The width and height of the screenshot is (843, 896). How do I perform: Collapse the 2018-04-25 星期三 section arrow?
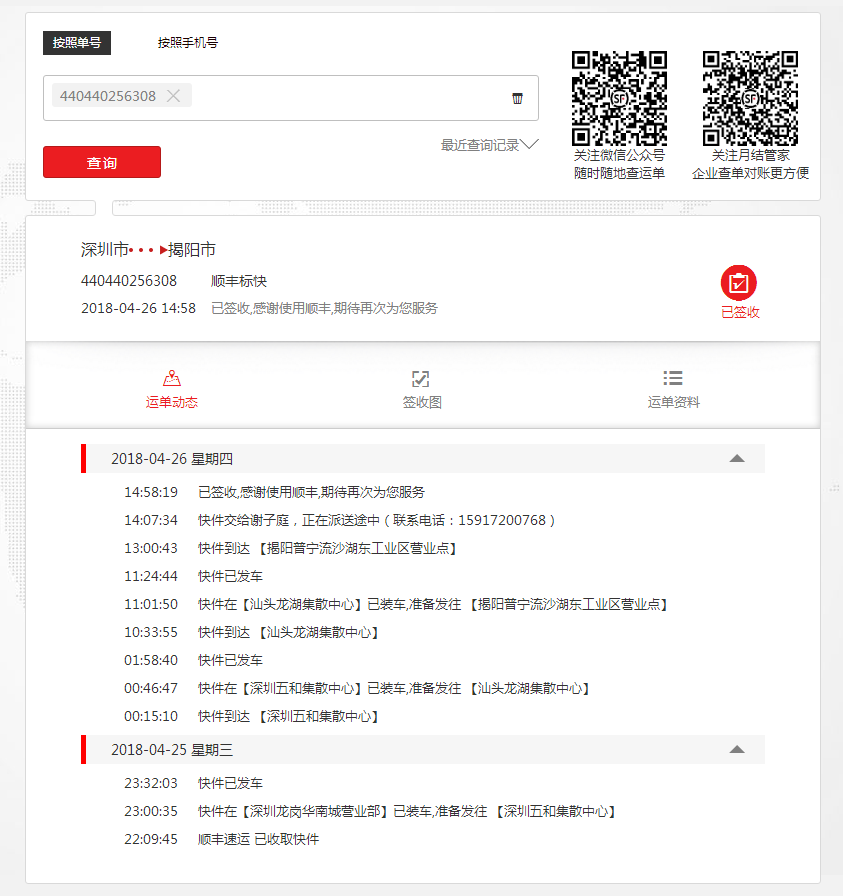coord(737,749)
